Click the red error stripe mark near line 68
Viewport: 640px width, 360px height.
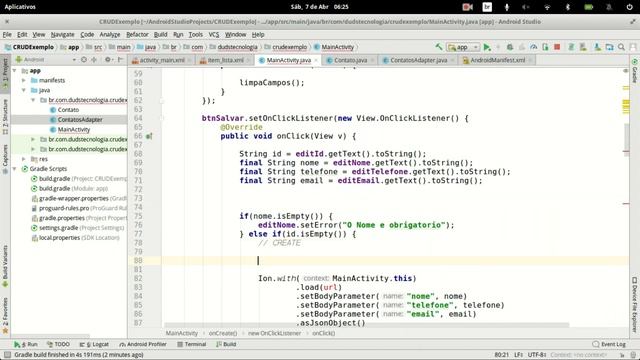tap(626, 151)
